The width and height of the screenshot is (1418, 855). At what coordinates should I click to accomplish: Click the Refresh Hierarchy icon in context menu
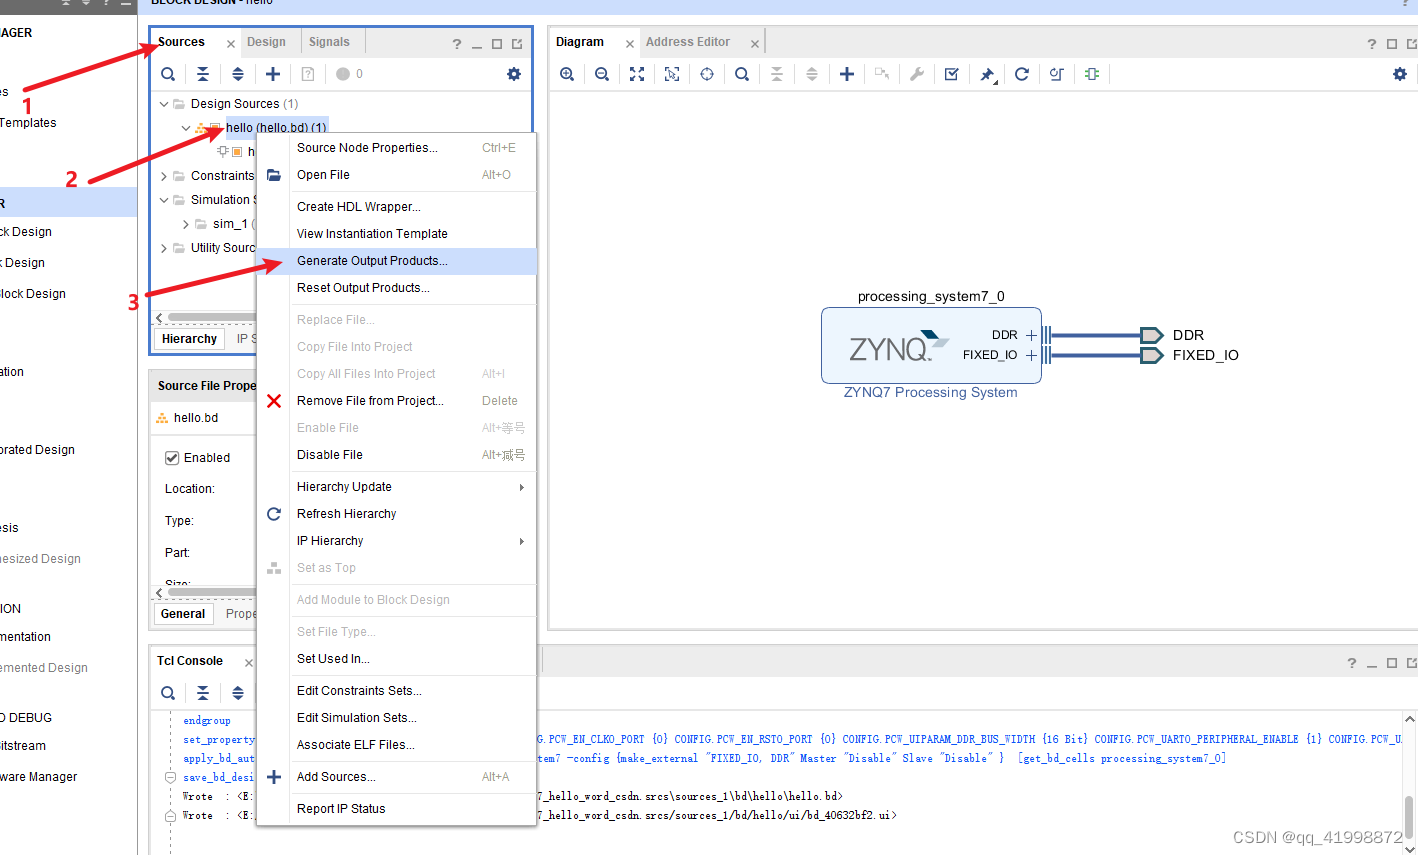click(x=273, y=513)
